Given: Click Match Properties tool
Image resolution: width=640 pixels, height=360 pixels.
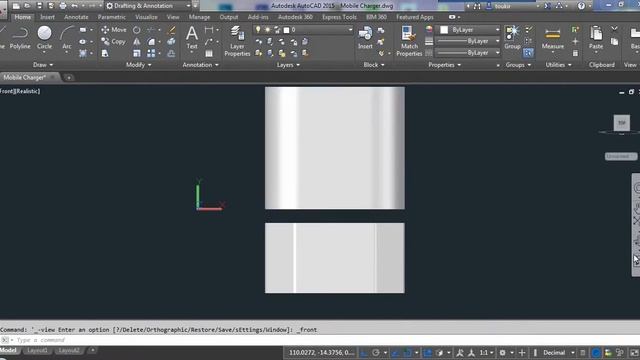Looking at the screenshot, I should click(409, 41).
